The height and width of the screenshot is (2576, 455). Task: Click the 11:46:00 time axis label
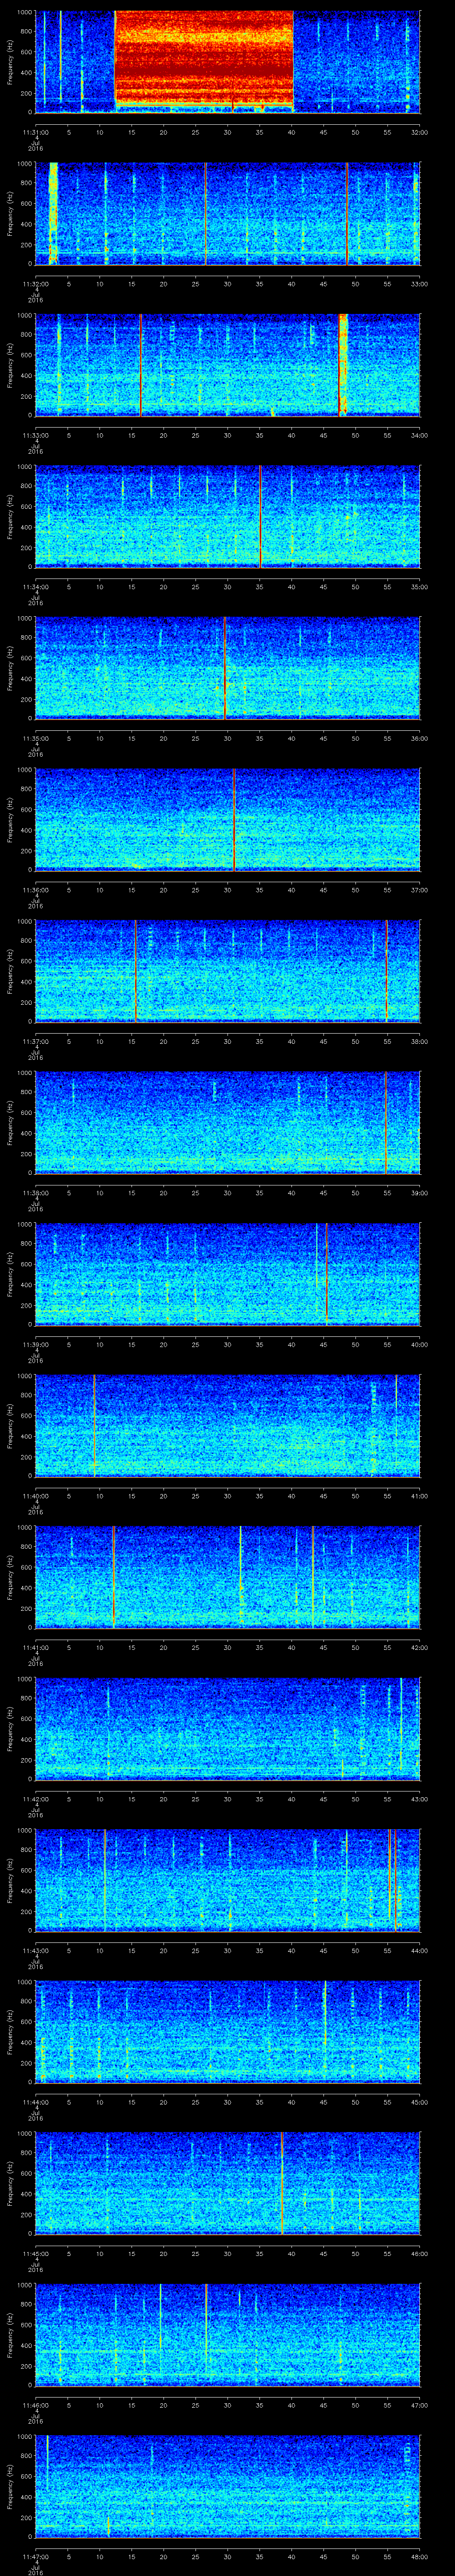36,2405
